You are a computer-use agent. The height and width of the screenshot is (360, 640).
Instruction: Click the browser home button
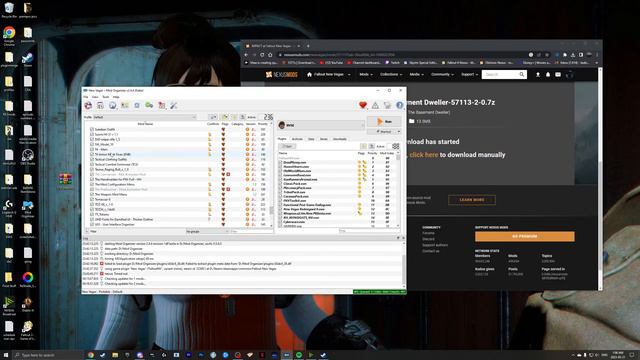pos(270,55)
